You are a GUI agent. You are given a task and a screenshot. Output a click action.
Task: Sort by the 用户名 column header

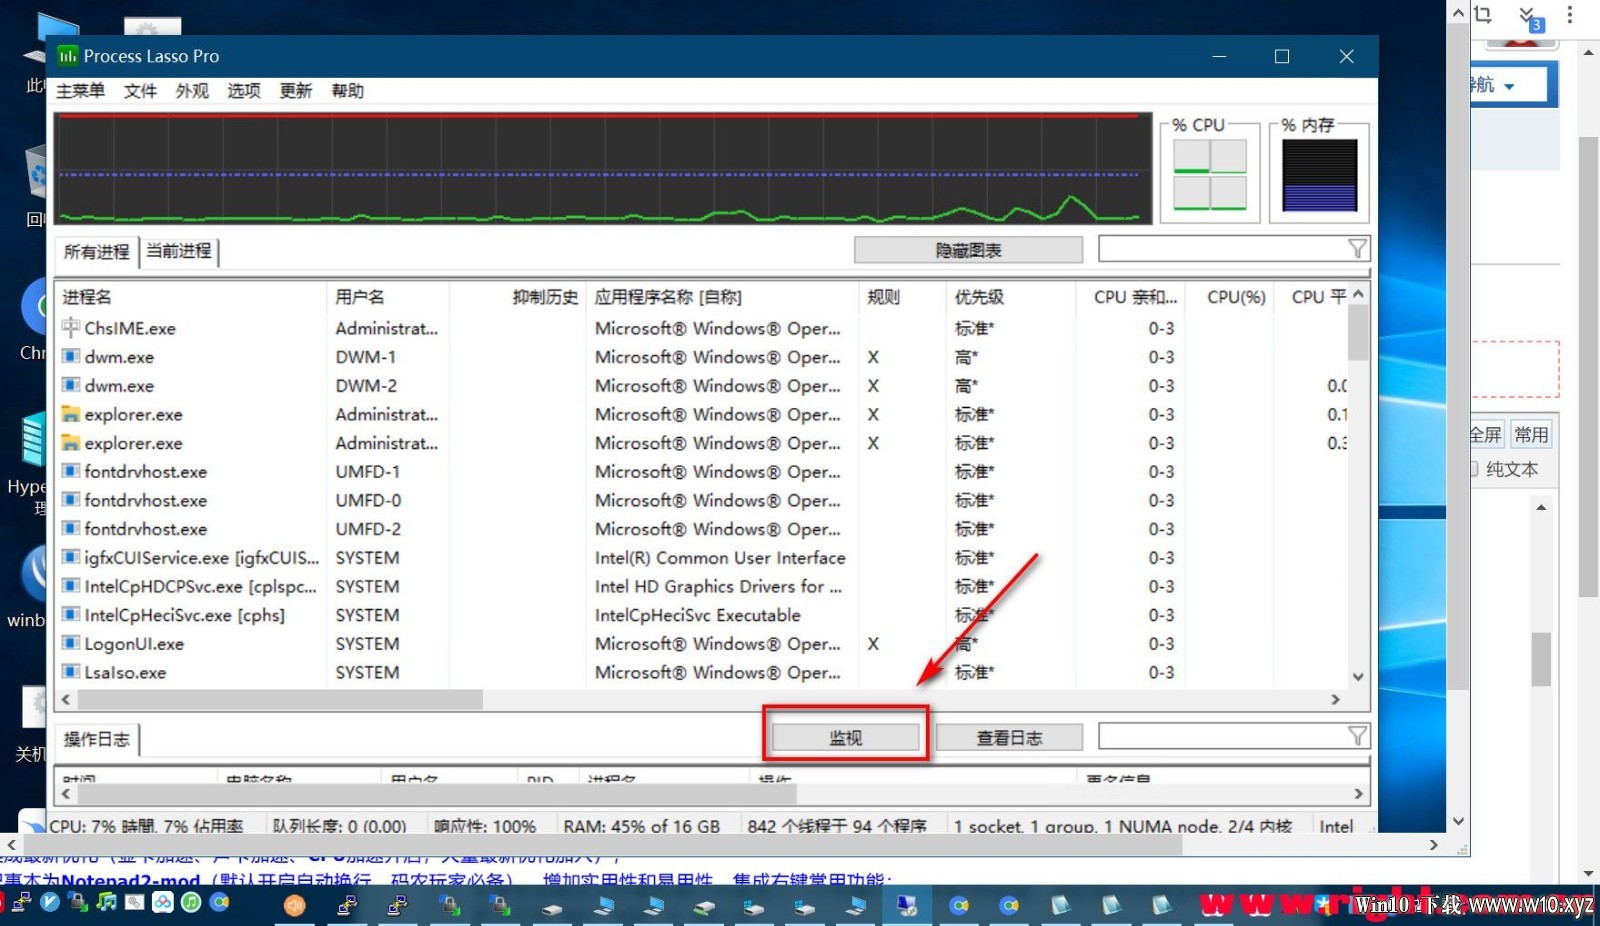click(388, 297)
